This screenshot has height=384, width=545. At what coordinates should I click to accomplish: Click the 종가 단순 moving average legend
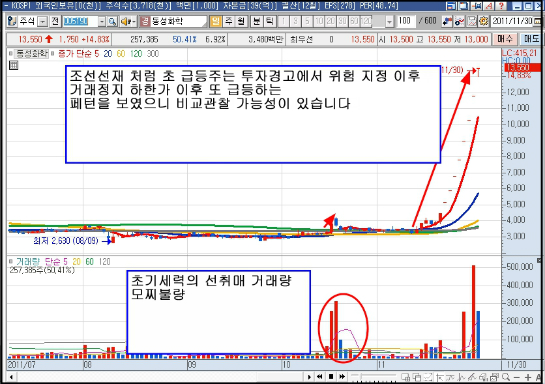(79, 54)
